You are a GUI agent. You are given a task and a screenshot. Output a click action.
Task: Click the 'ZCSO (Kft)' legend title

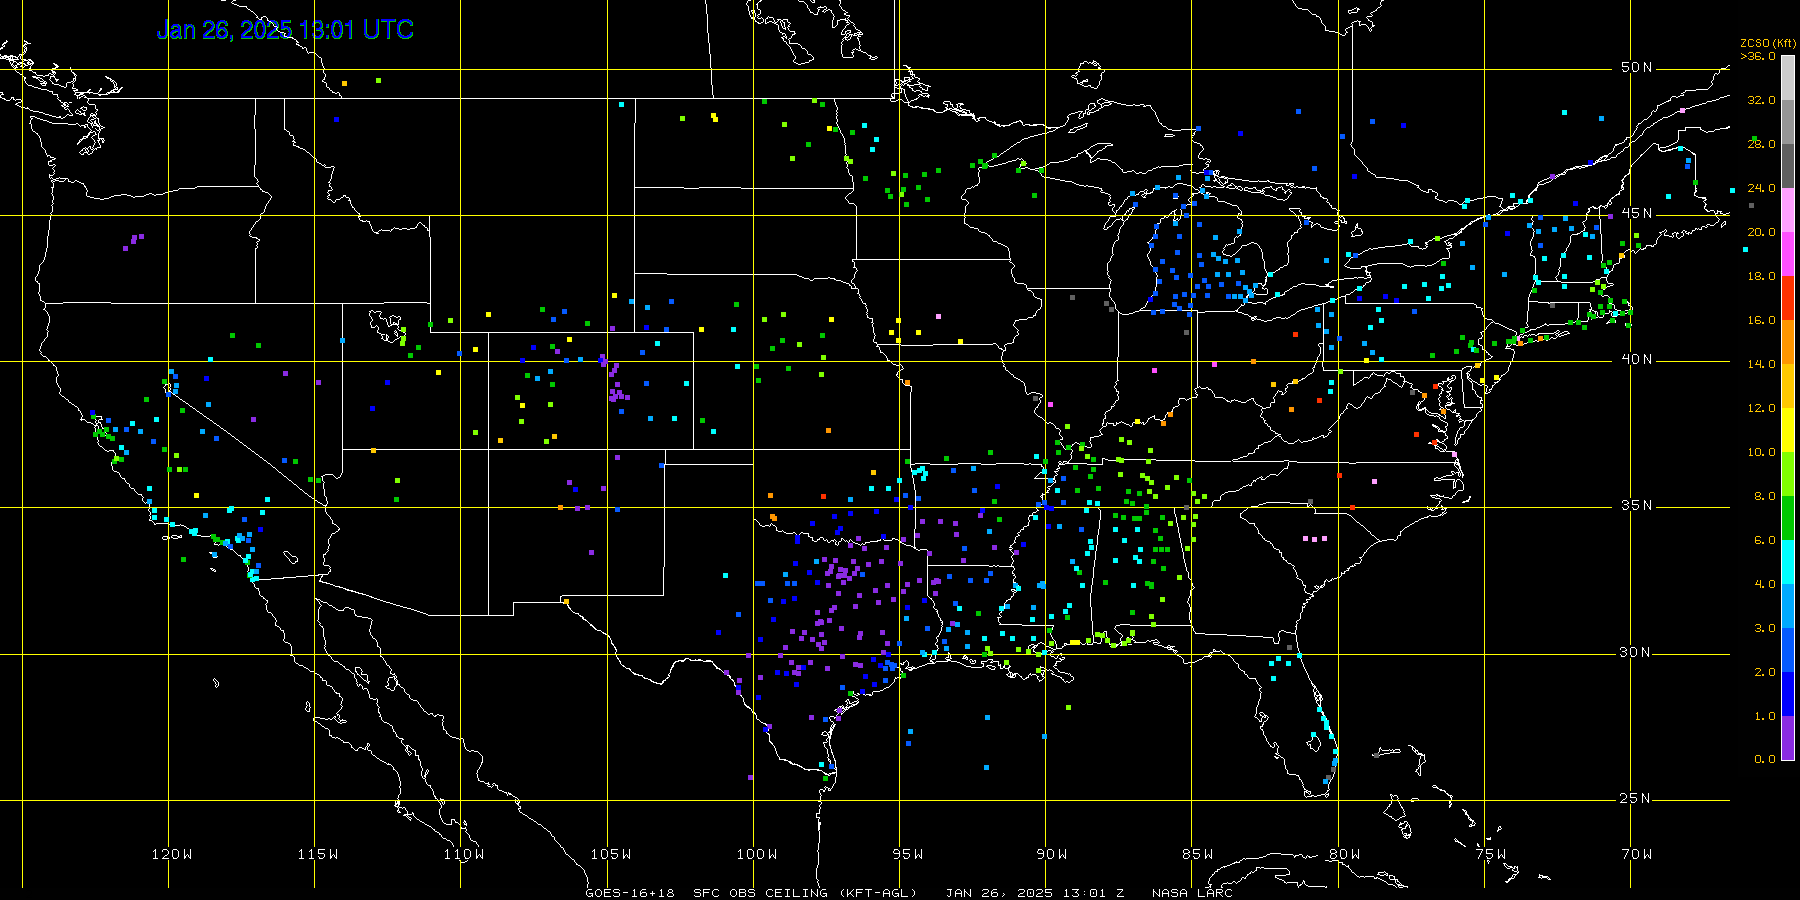pos(1768,43)
